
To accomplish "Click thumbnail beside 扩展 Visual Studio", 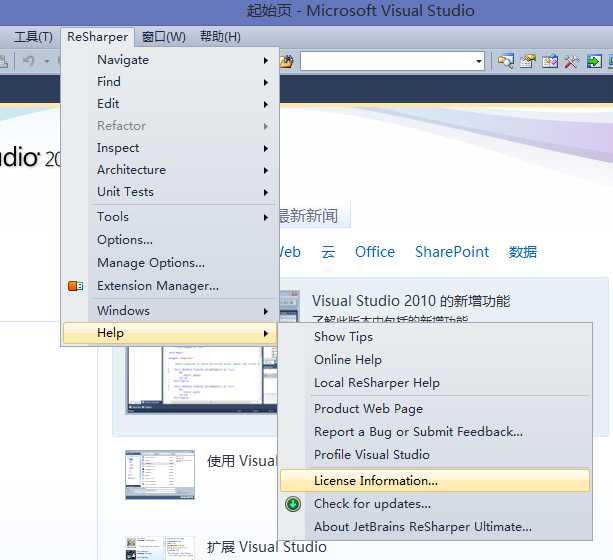I will (x=160, y=548).
